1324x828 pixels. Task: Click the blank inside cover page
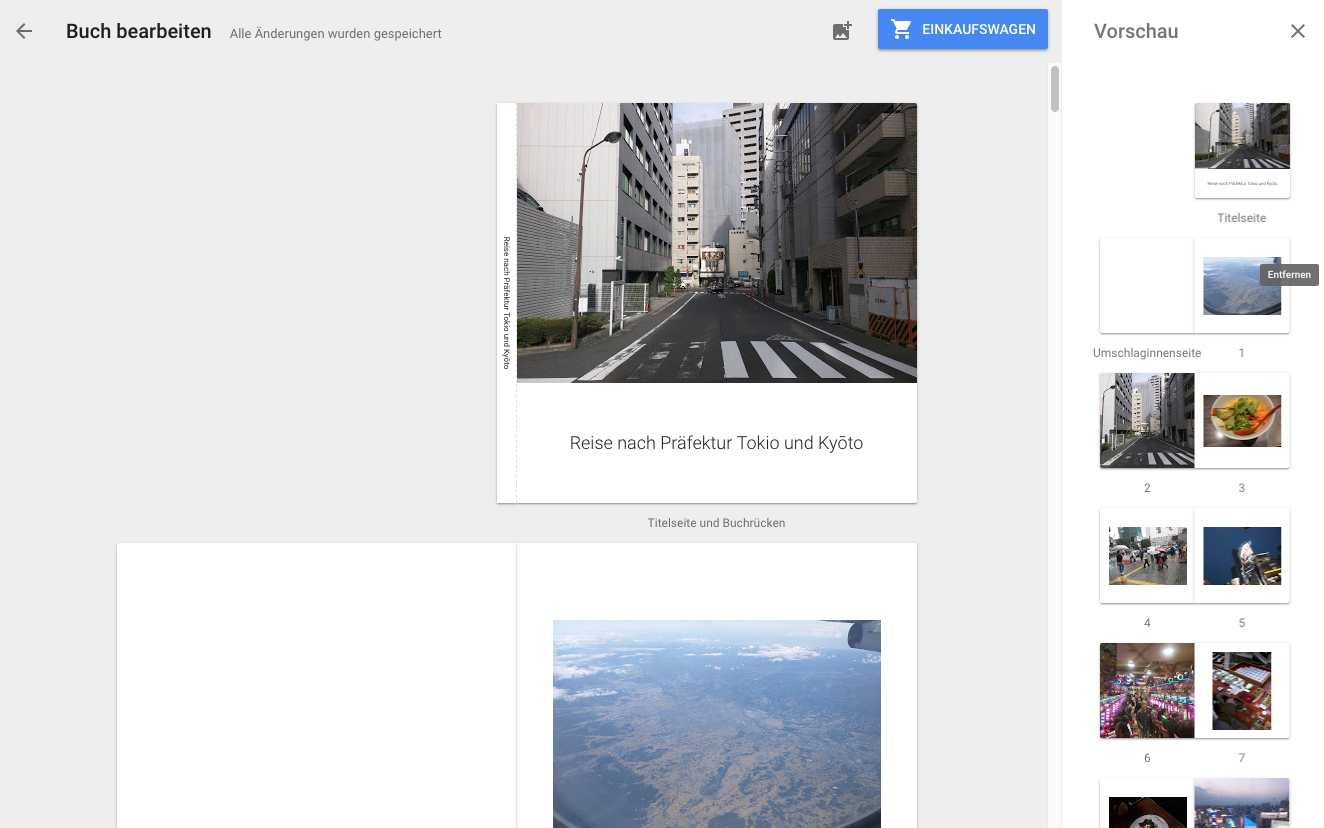point(317,685)
